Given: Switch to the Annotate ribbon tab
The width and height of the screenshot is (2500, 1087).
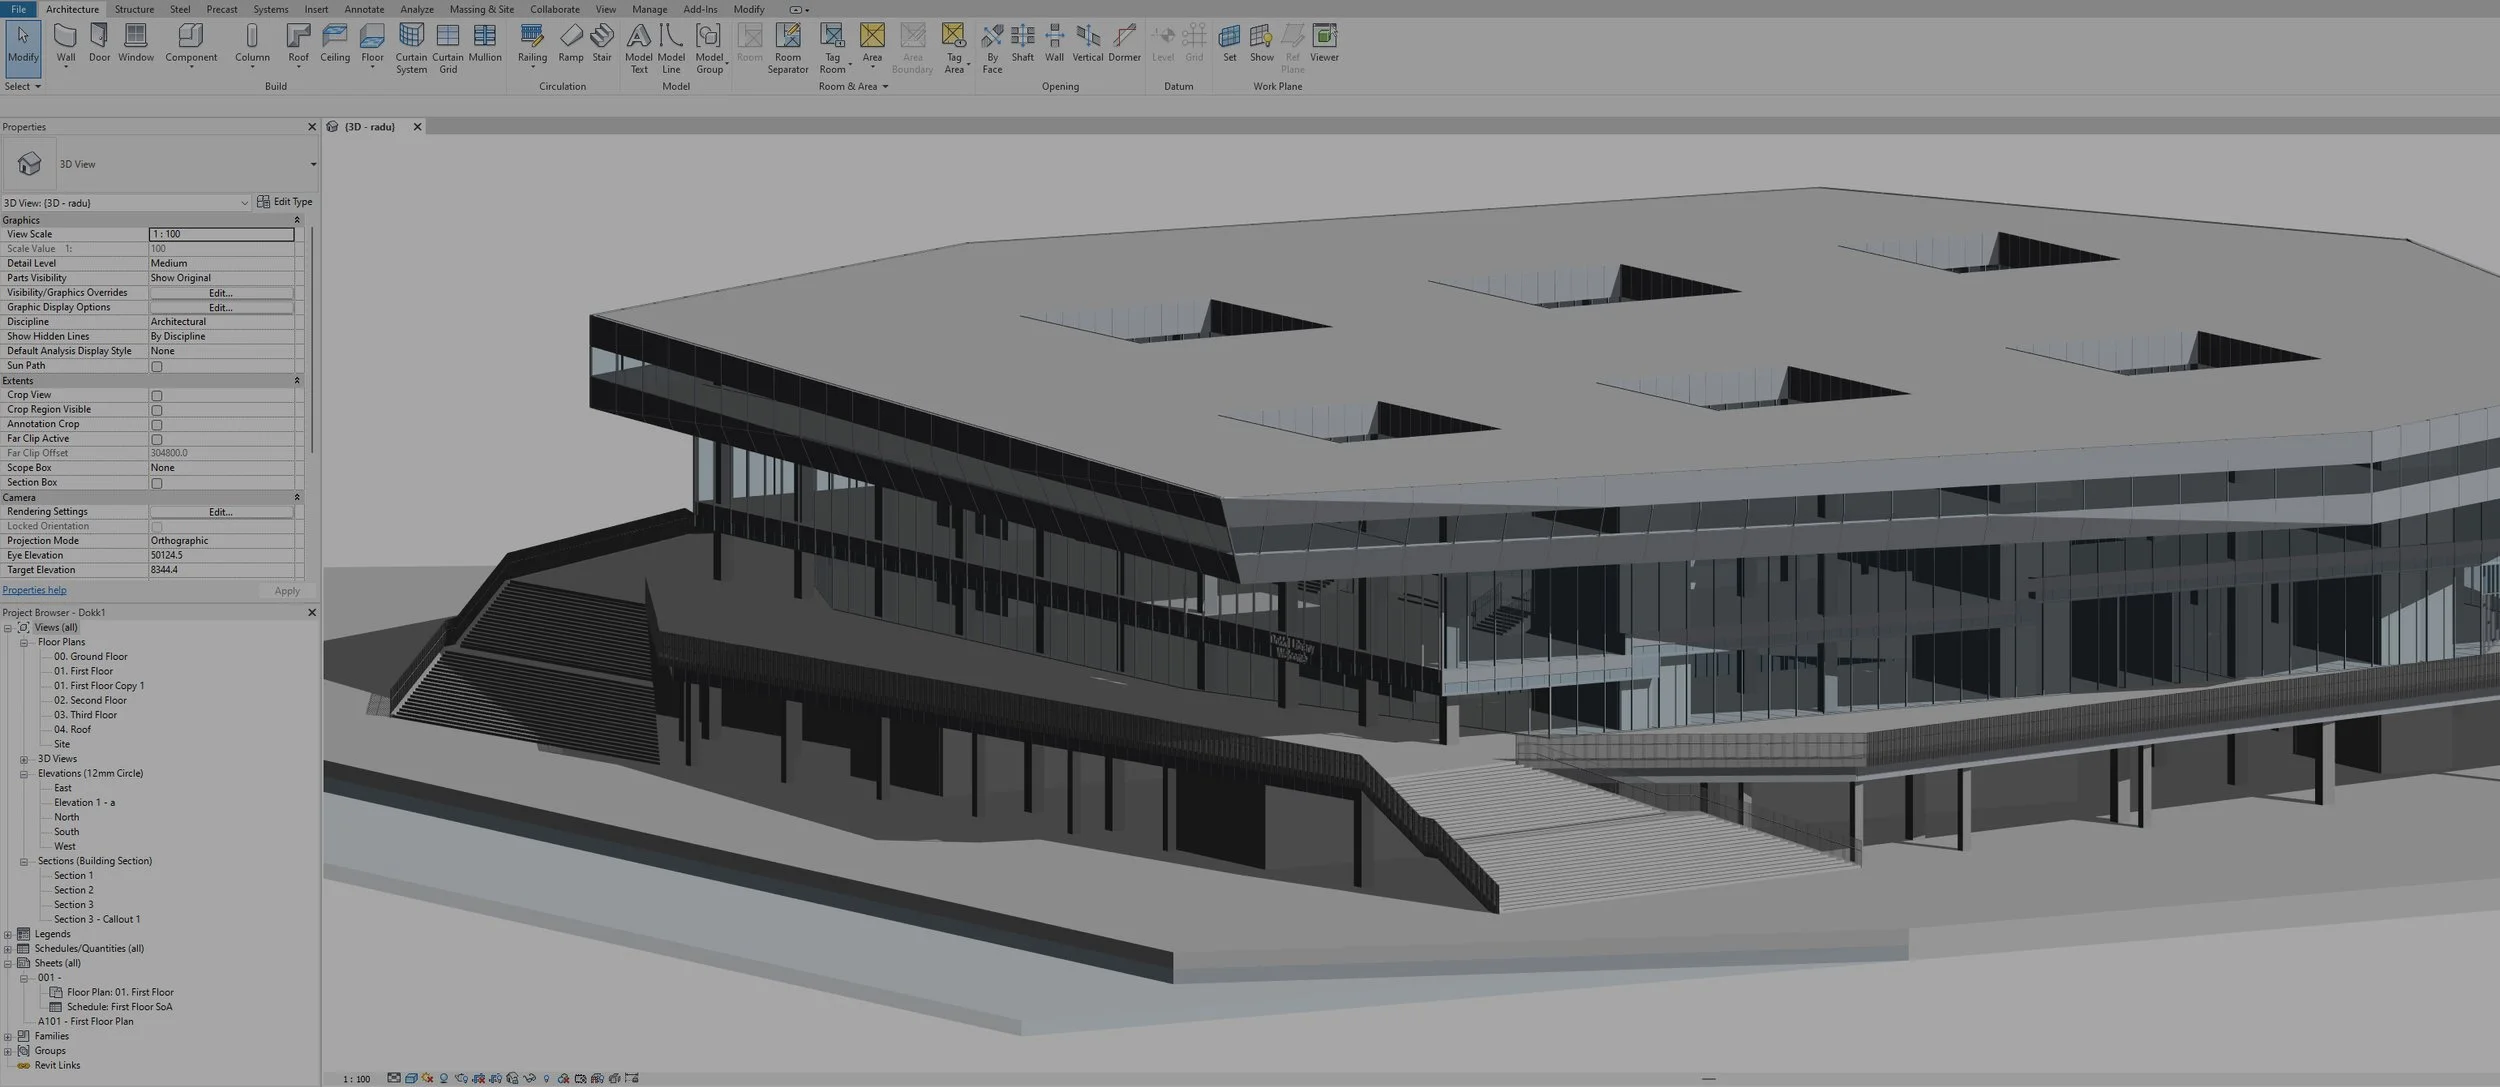Looking at the screenshot, I should coord(364,9).
